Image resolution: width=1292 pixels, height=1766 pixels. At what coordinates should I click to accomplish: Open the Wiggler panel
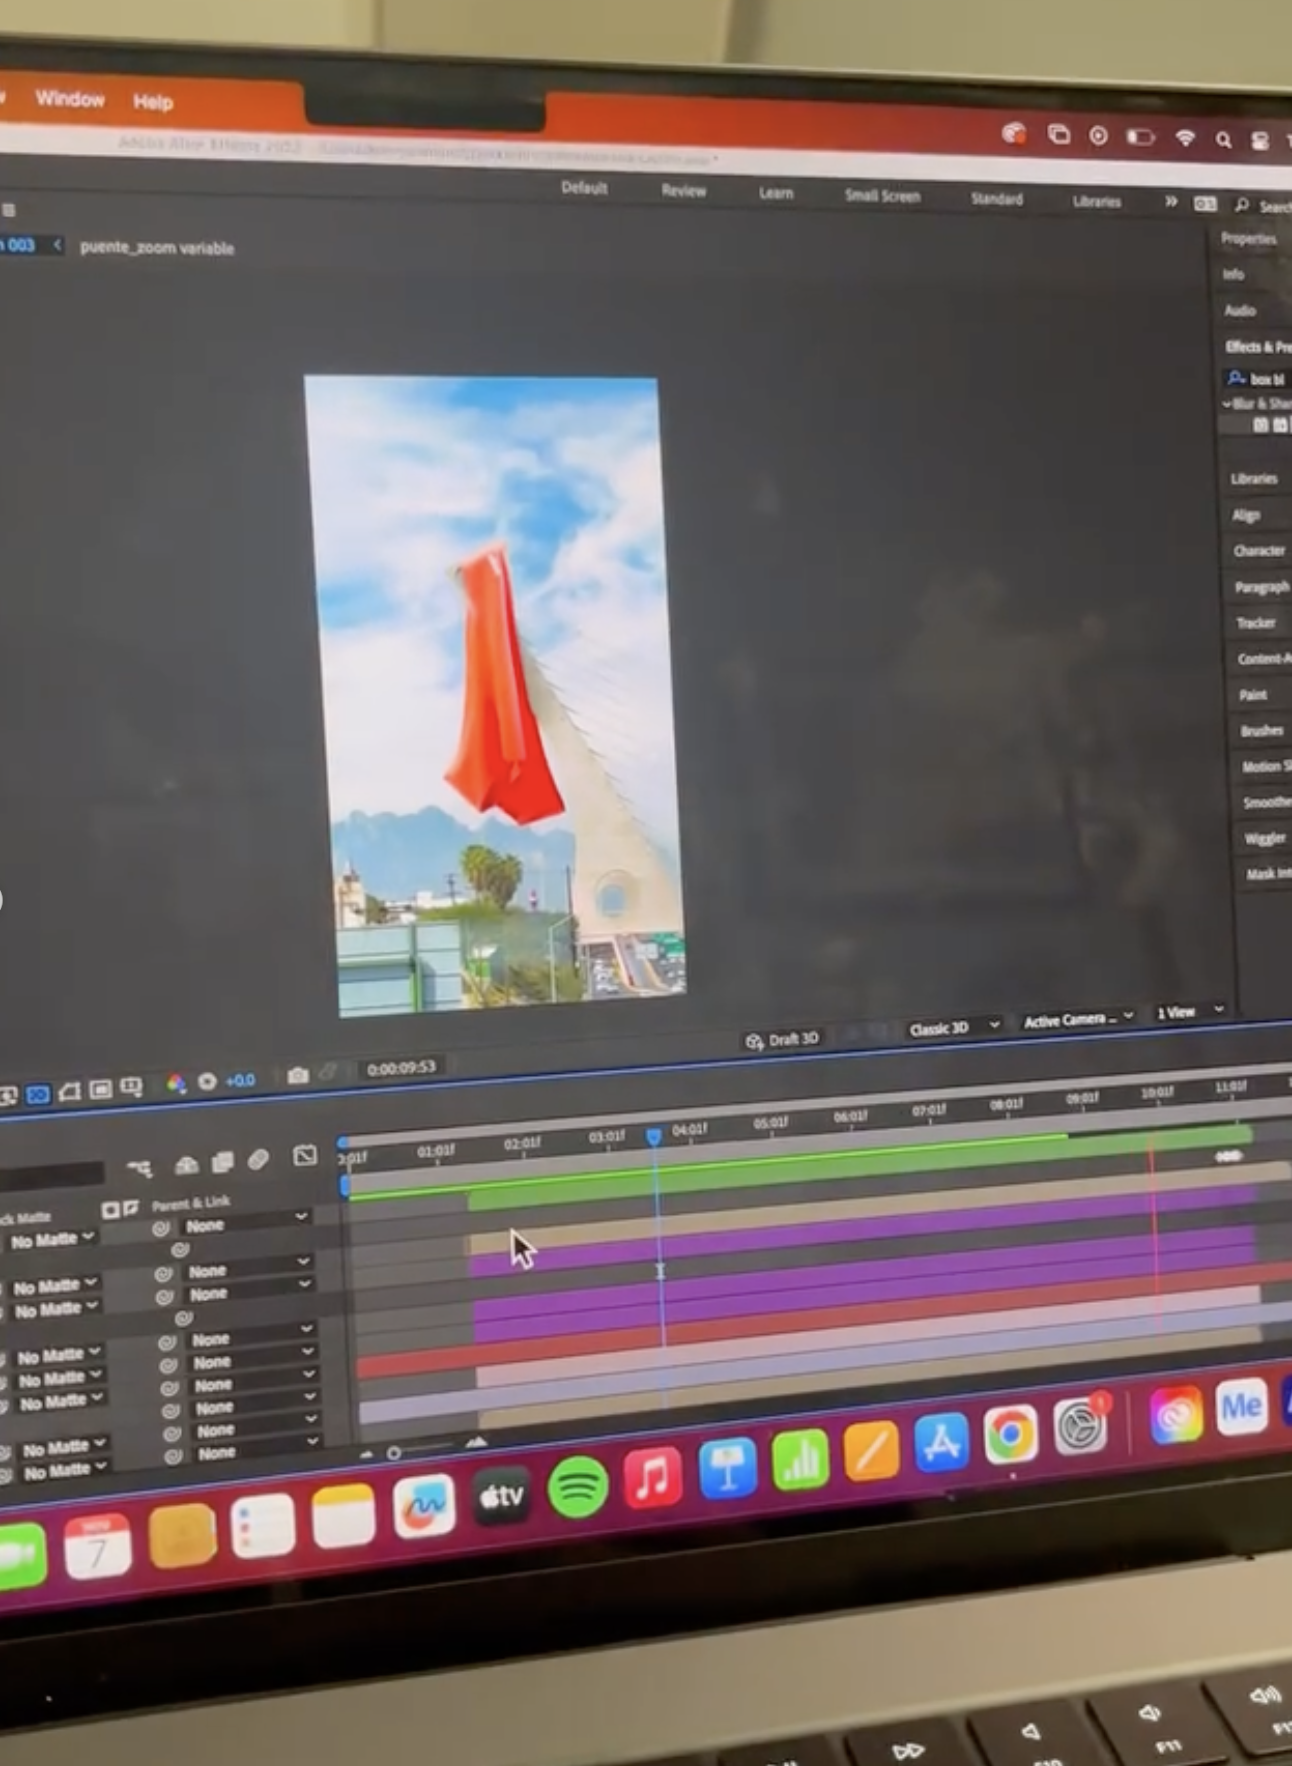pyautogui.click(x=1265, y=838)
